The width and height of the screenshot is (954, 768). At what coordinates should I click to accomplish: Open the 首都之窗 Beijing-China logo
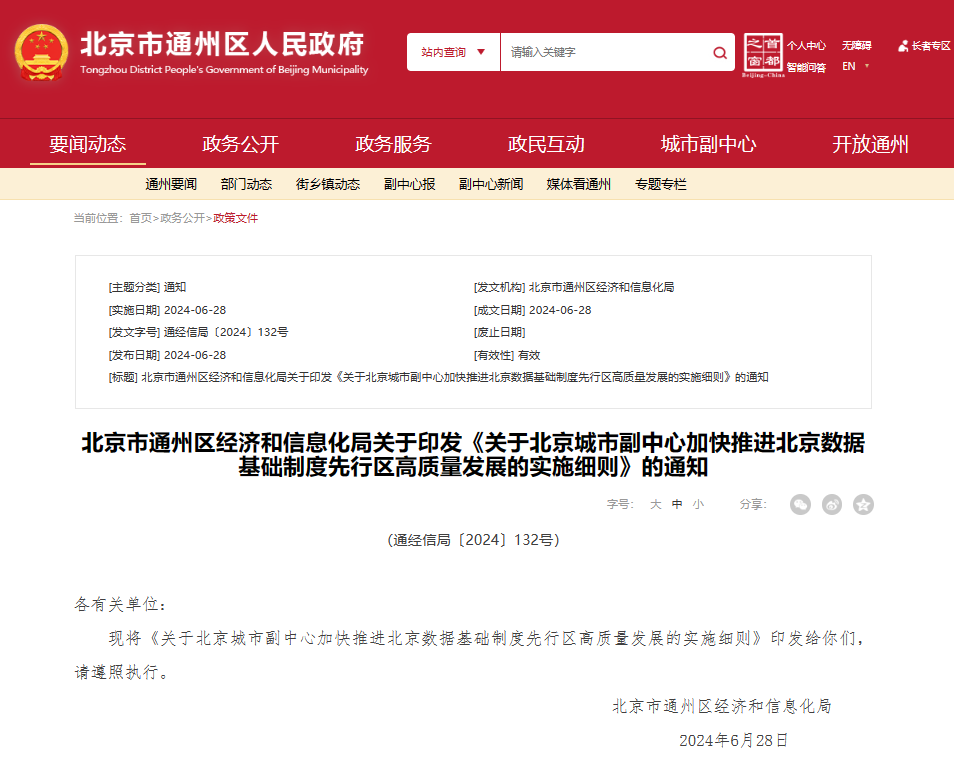(x=761, y=55)
